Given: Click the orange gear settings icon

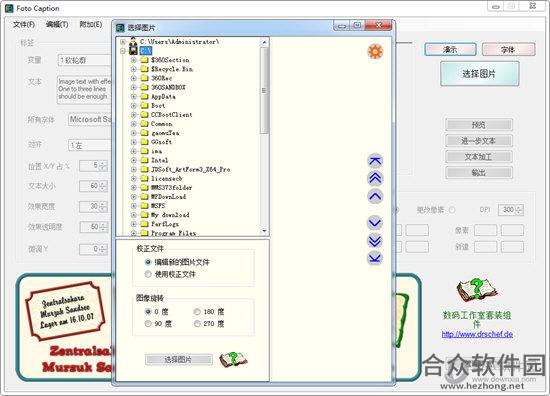Looking at the screenshot, I should 375,52.
